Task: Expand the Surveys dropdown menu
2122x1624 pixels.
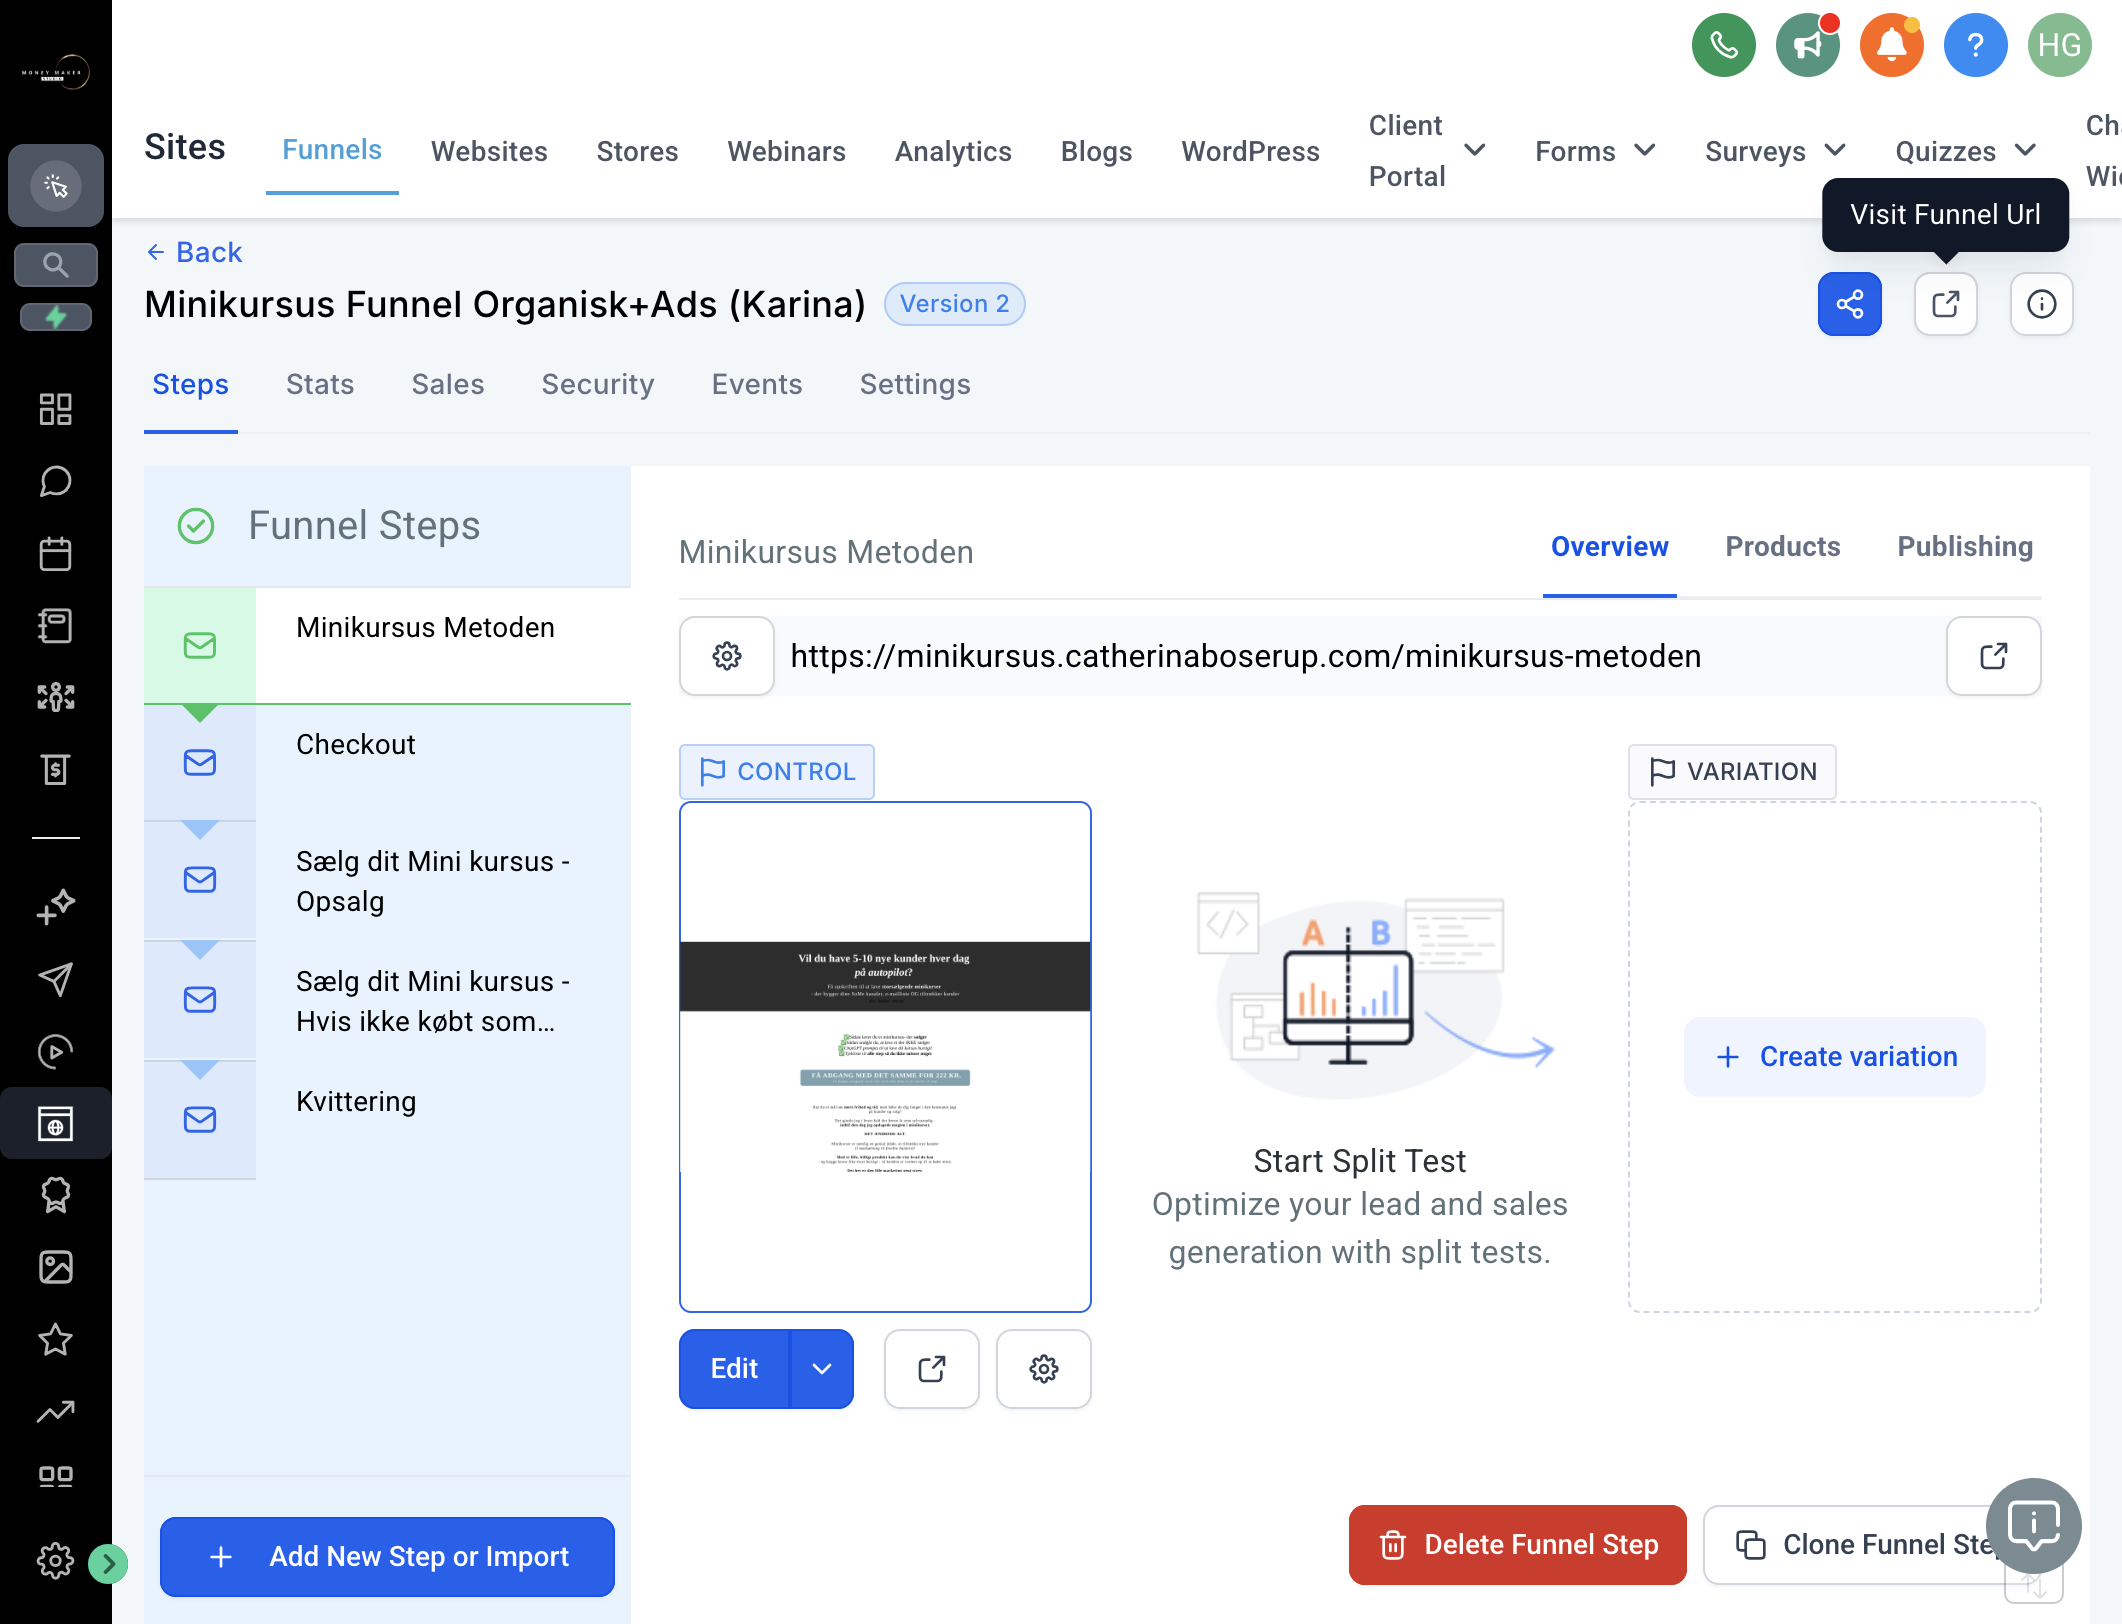Action: (x=1834, y=151)
